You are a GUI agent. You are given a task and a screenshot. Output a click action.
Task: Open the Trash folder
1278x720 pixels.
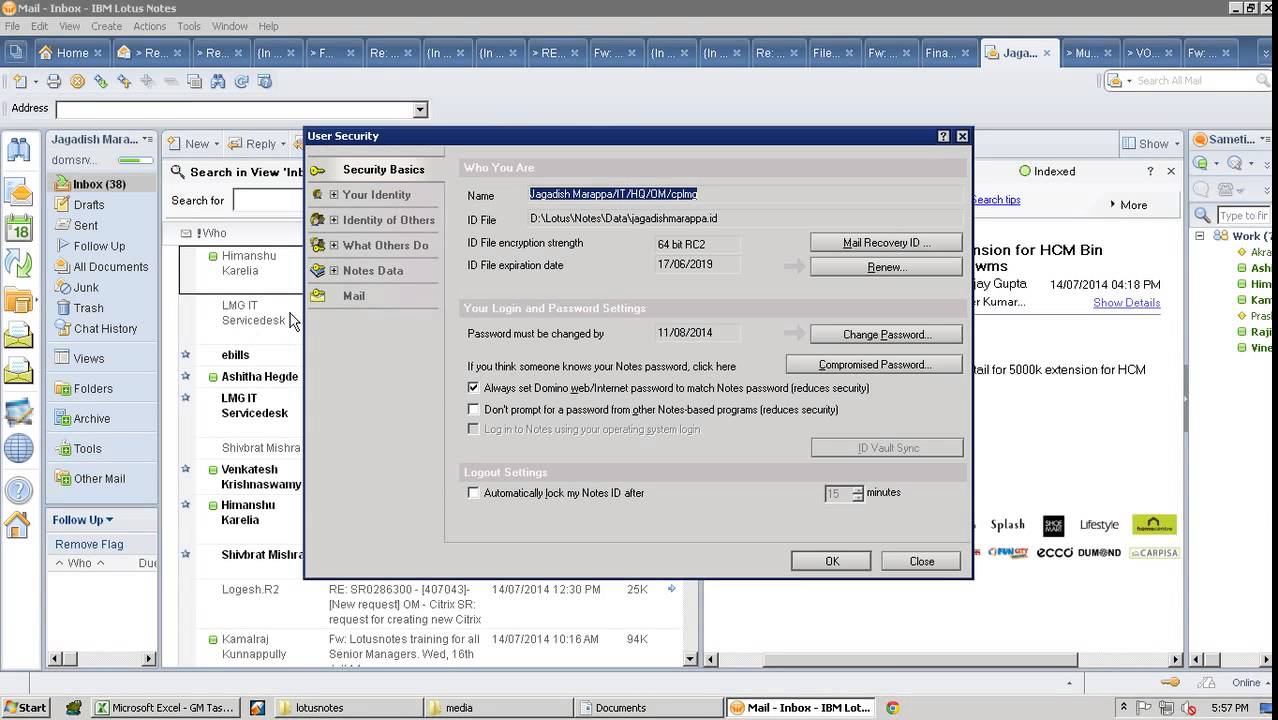(88, 308)
